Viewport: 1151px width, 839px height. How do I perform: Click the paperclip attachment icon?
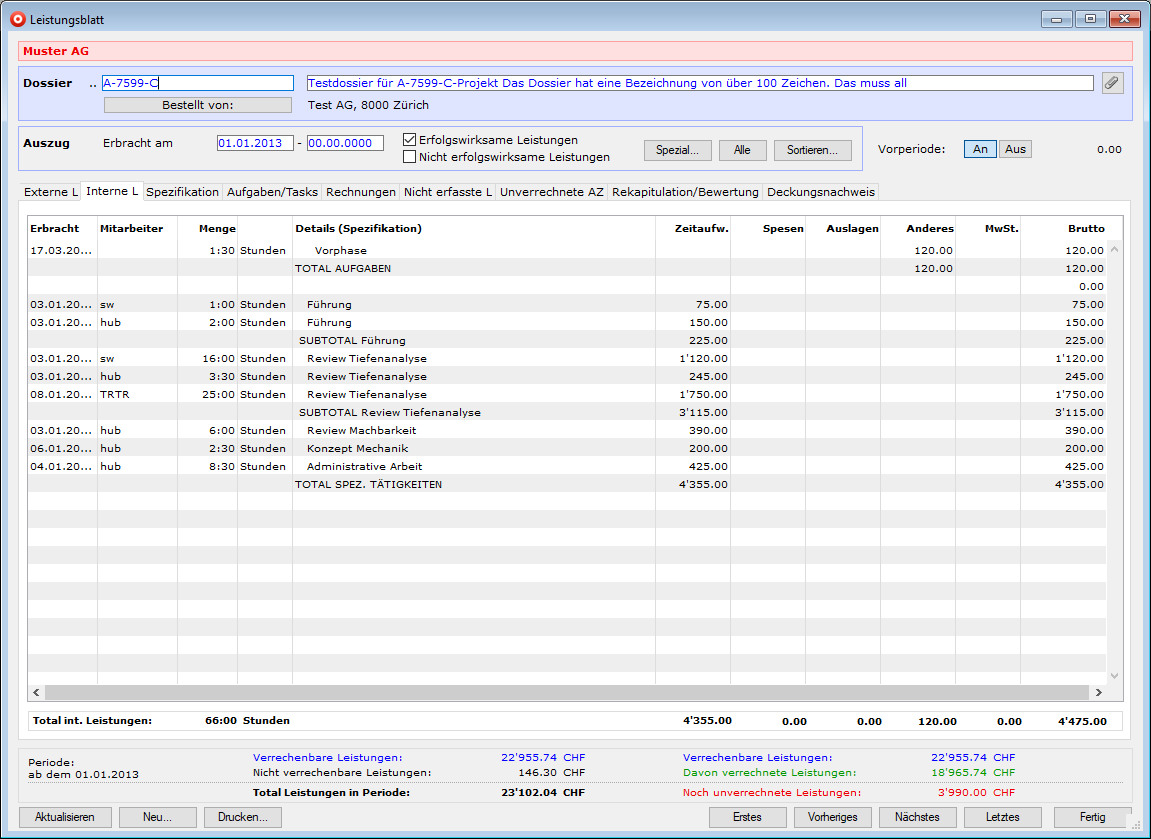point(1112,83)
